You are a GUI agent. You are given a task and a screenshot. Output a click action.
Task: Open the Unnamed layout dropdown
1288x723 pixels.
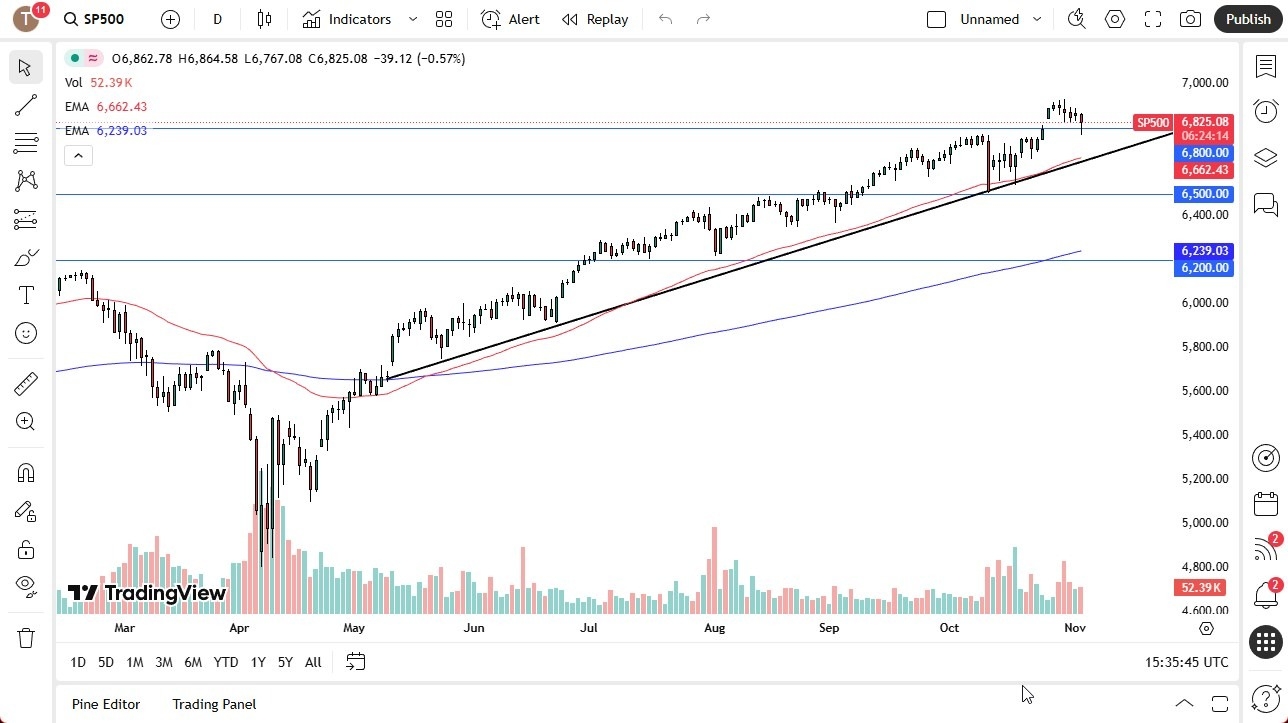tap(1037, 18)
